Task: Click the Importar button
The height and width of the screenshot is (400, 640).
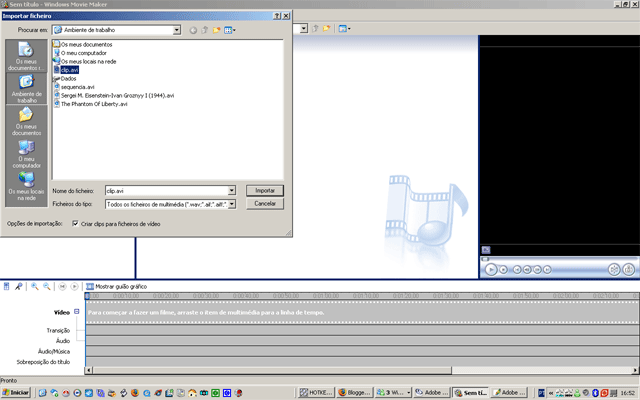Action: click(264, 191)
